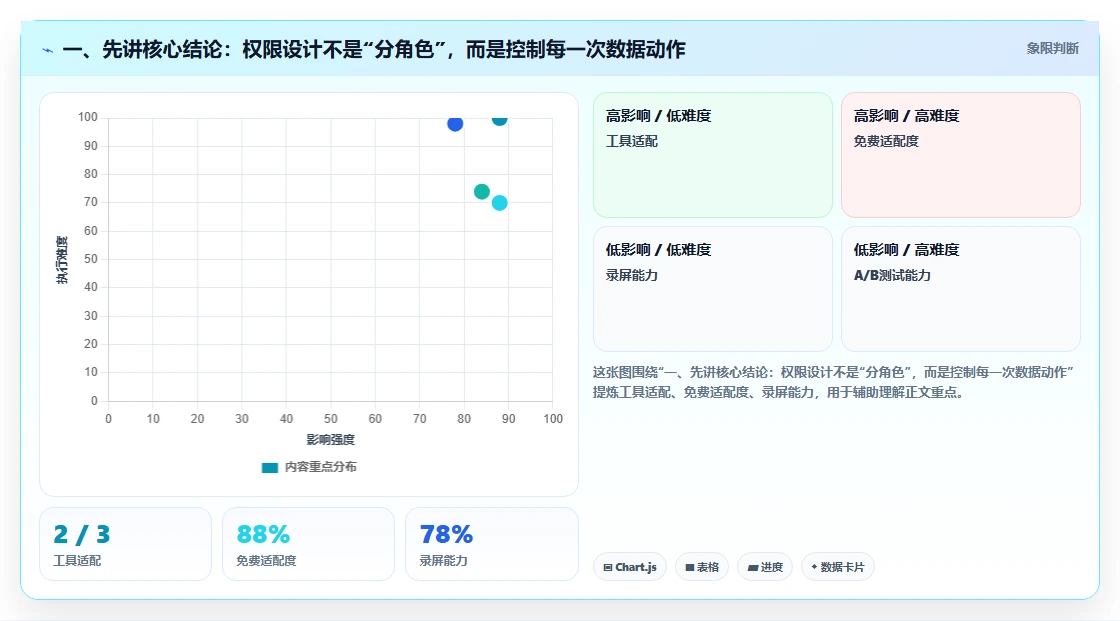Open the 高影响 / 高难度 quadrant card
Screen dimensions: 1120x621
961,155
